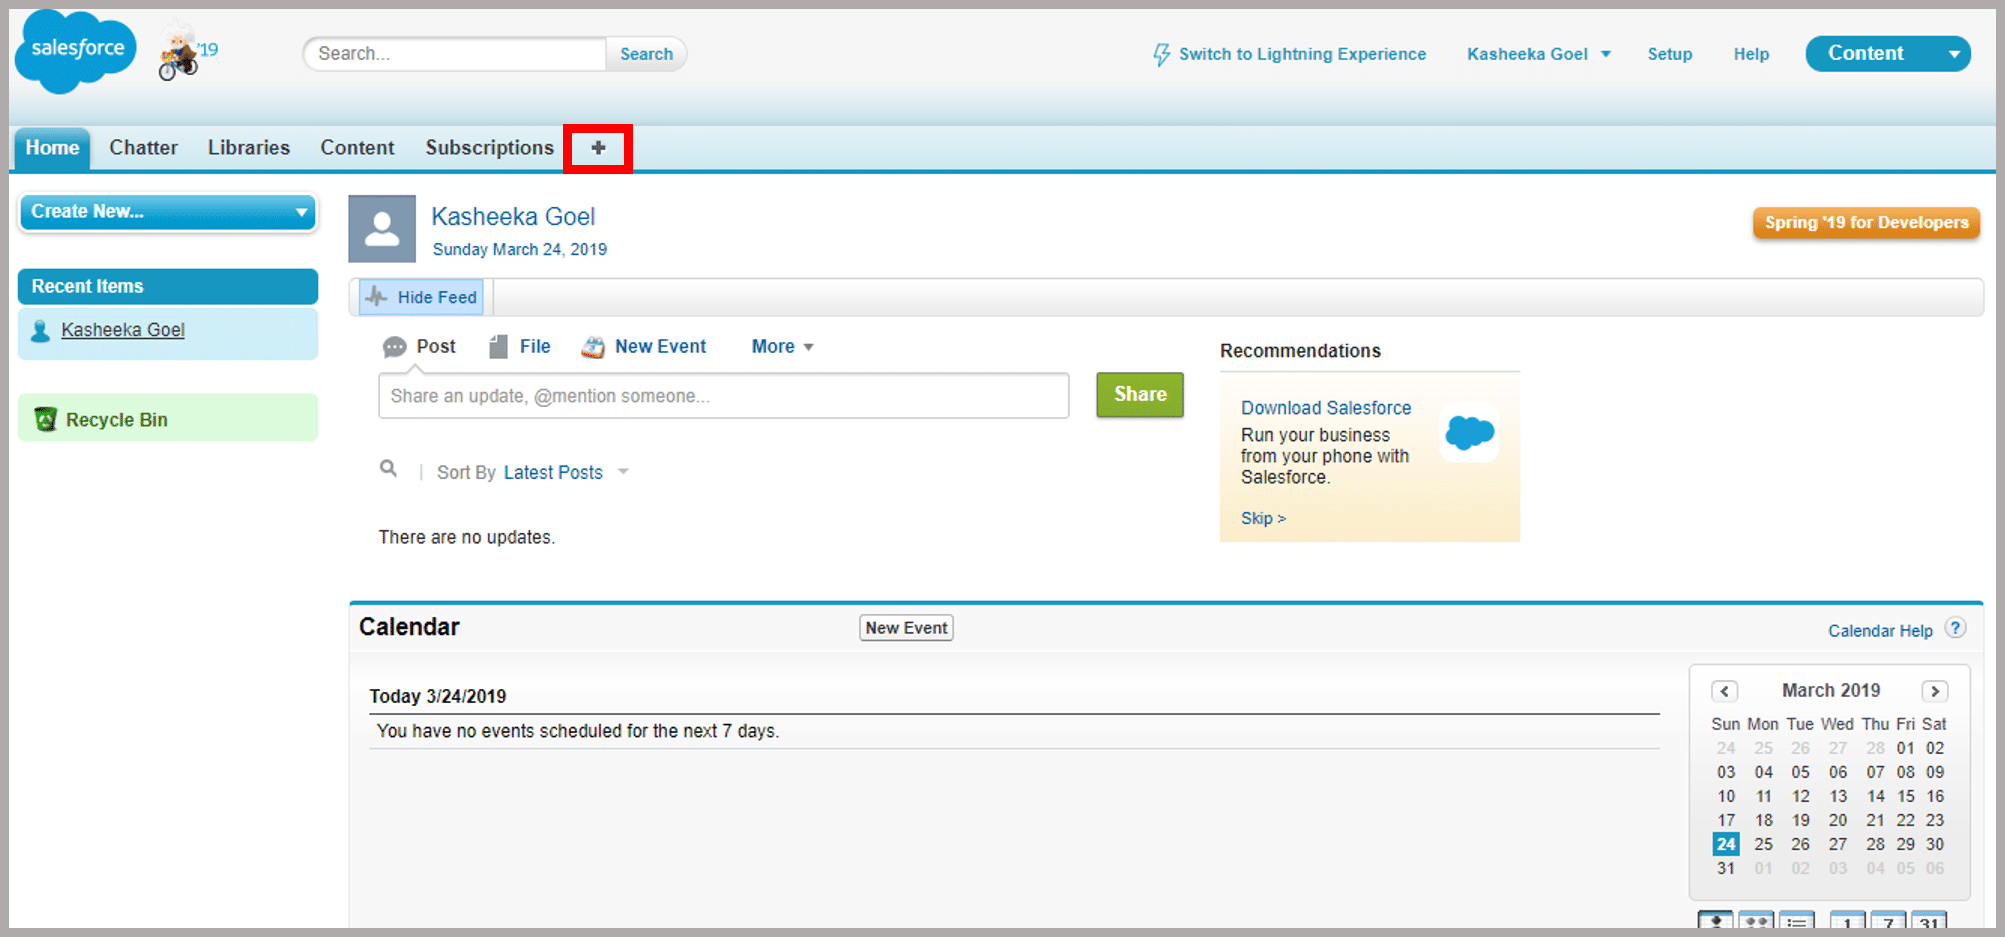Open the calendar list view icon

[x=1797, y=921]
